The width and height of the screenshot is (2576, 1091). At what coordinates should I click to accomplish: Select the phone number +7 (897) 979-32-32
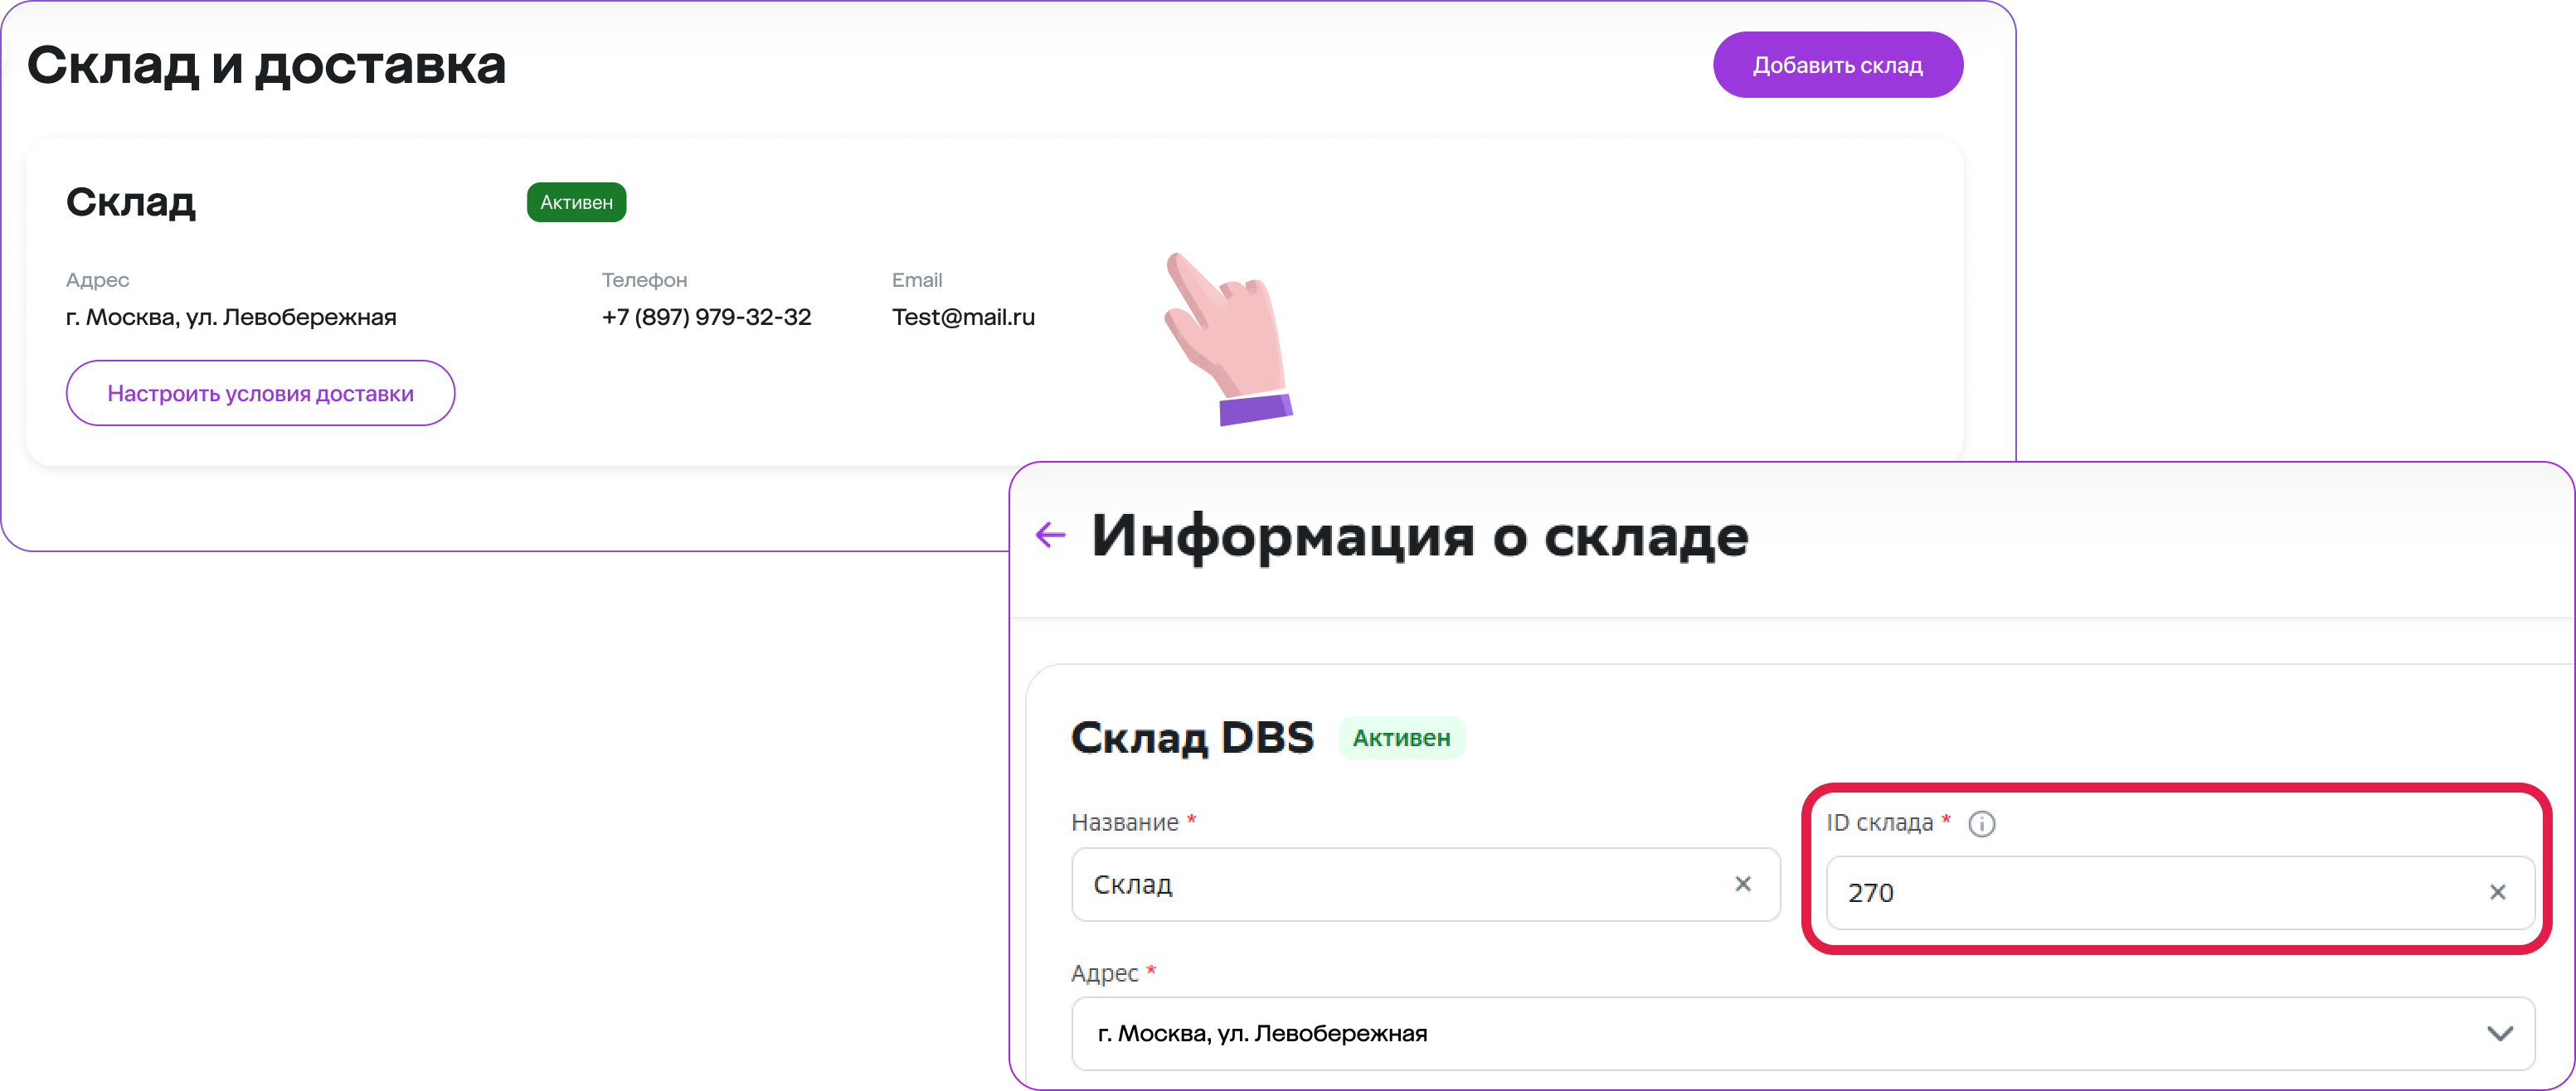click(x=706, y=317)
